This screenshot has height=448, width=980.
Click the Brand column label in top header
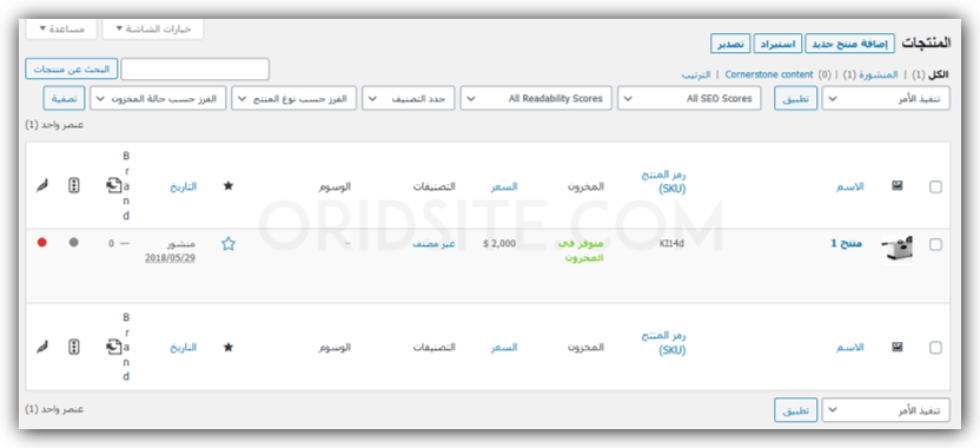click(x=126, y=186)
